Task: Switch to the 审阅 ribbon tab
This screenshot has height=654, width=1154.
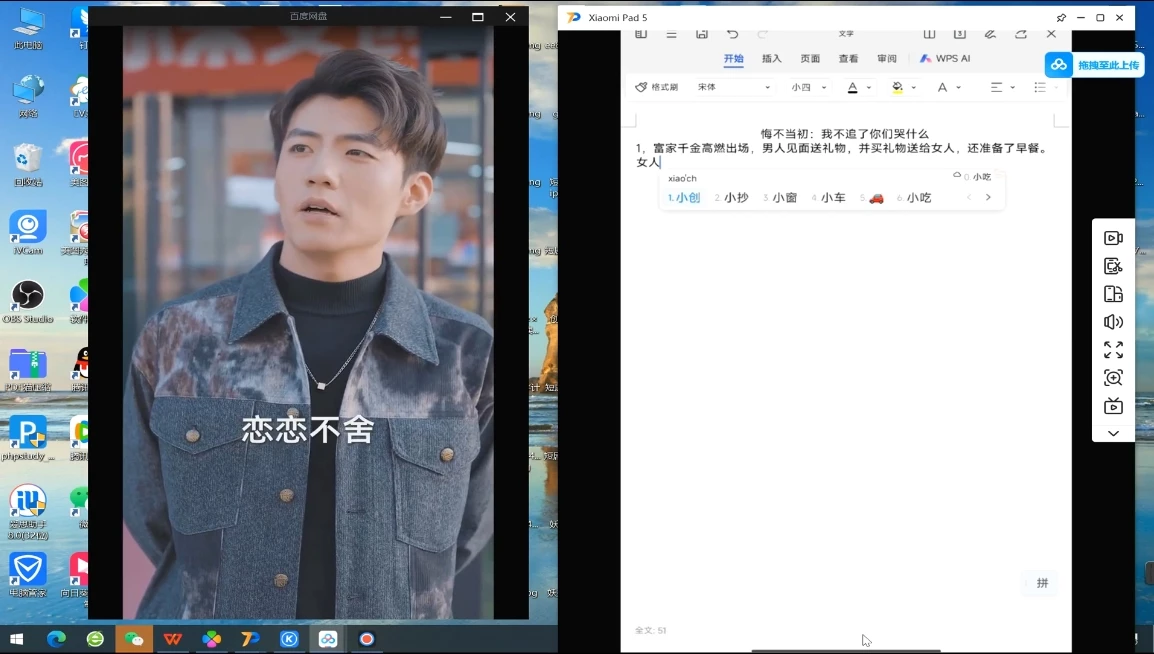Action: point(887,58)
